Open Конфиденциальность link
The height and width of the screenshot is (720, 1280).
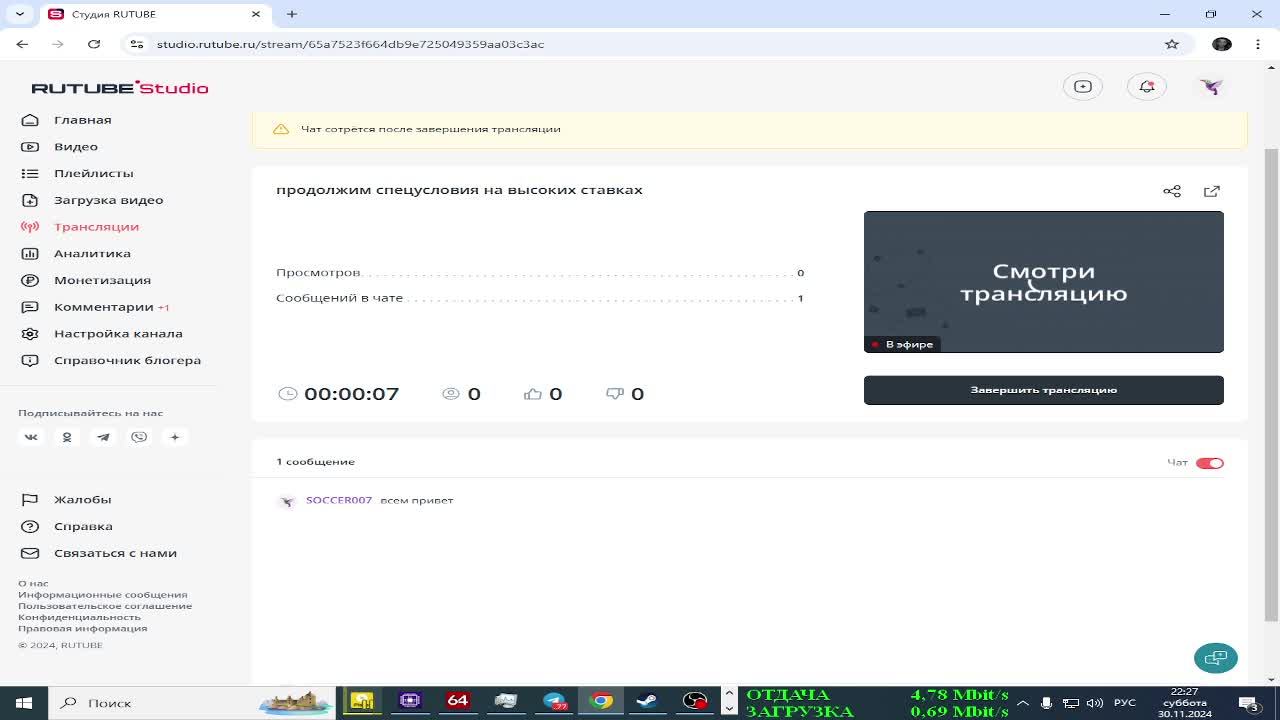[79, 617]
